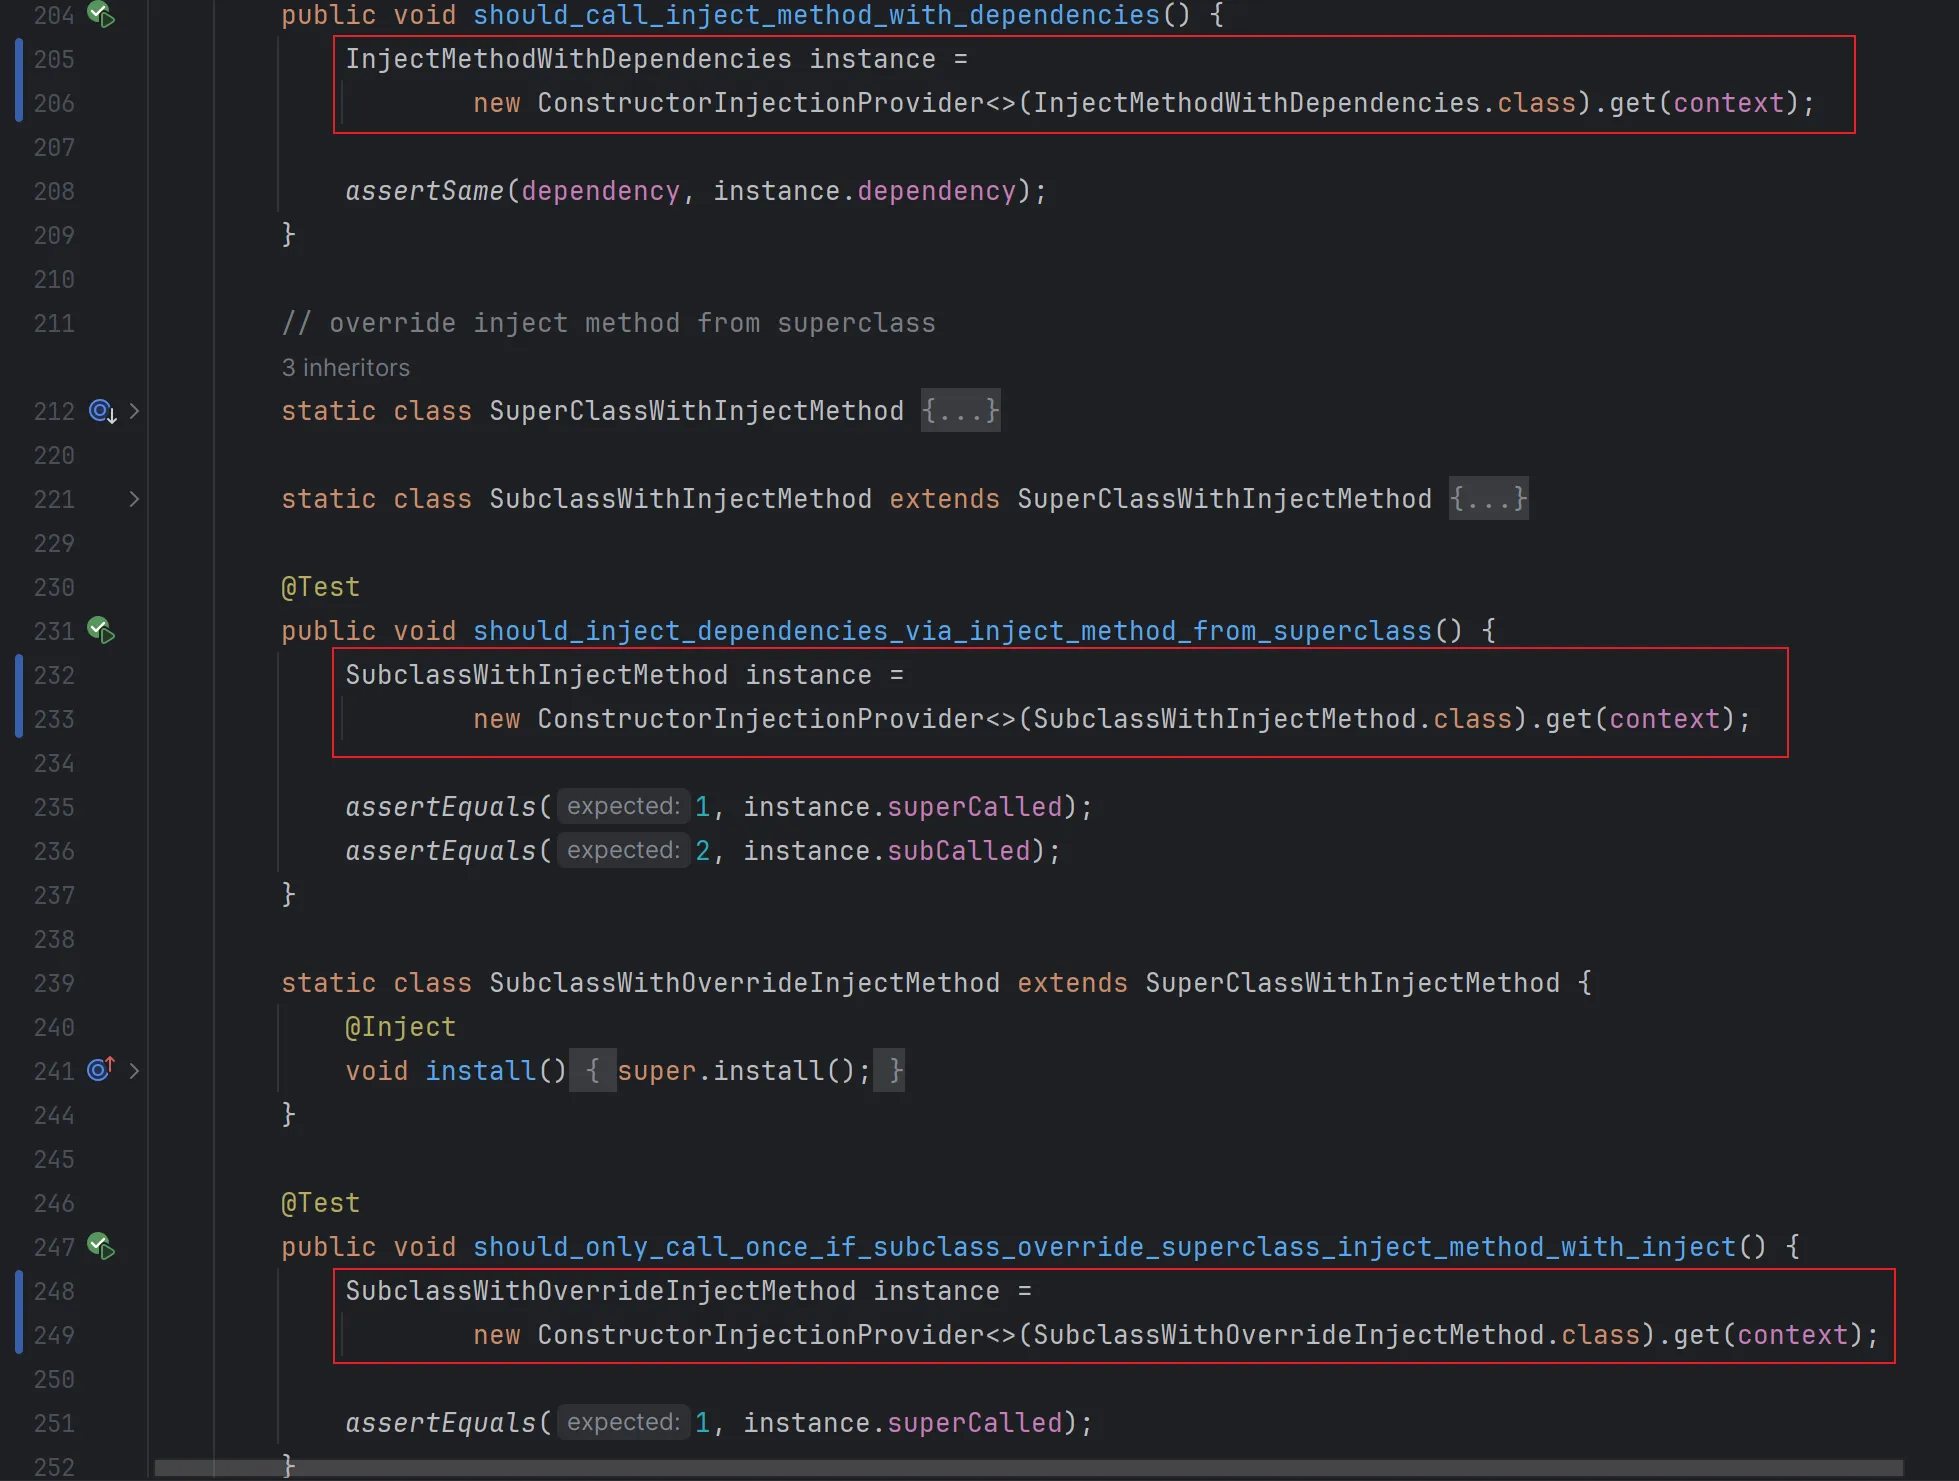This screenshot has width=1959, height=1481.
Task: Click the should_only_call_once_if_subclass_override method name
Action: (1104, 1247)
